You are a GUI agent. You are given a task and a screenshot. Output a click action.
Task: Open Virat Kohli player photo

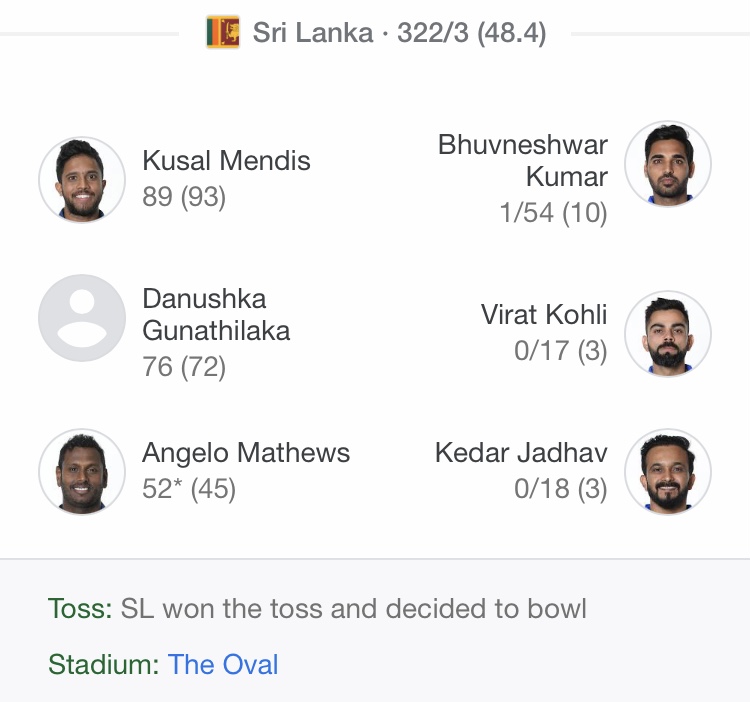[668, 334]
